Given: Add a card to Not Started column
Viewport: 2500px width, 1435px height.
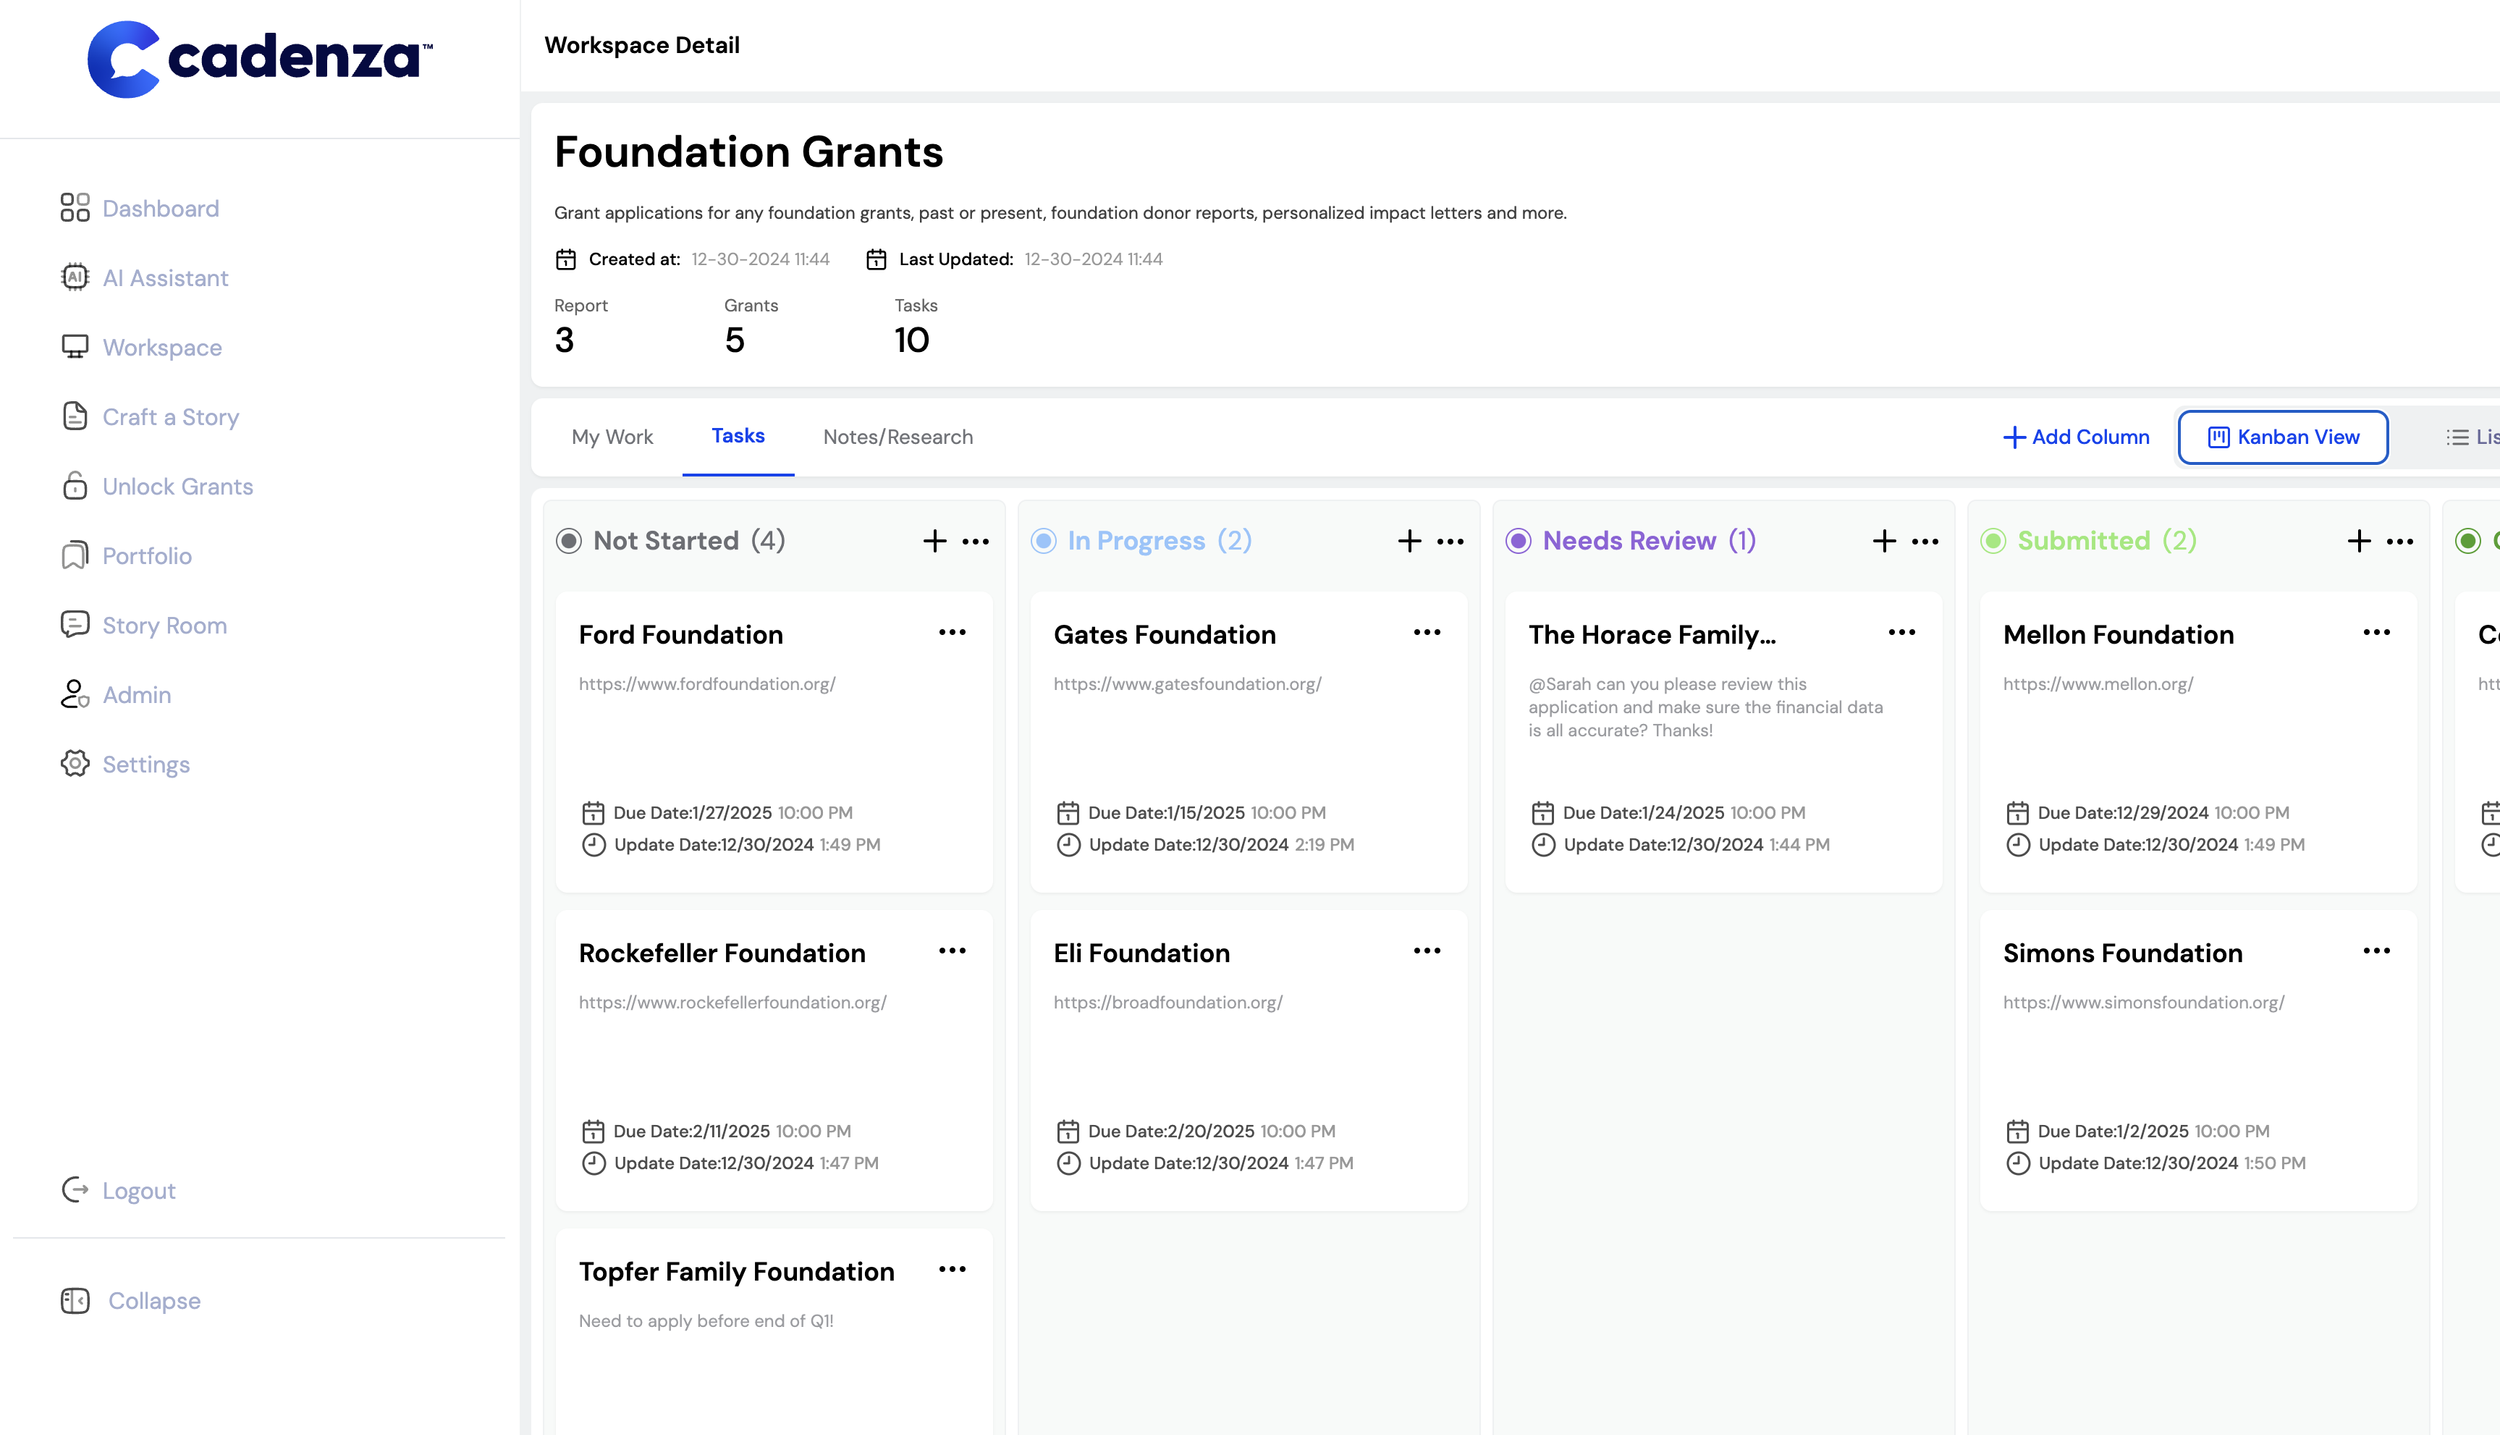Looking at the screenshot, I should coord(935,541).
